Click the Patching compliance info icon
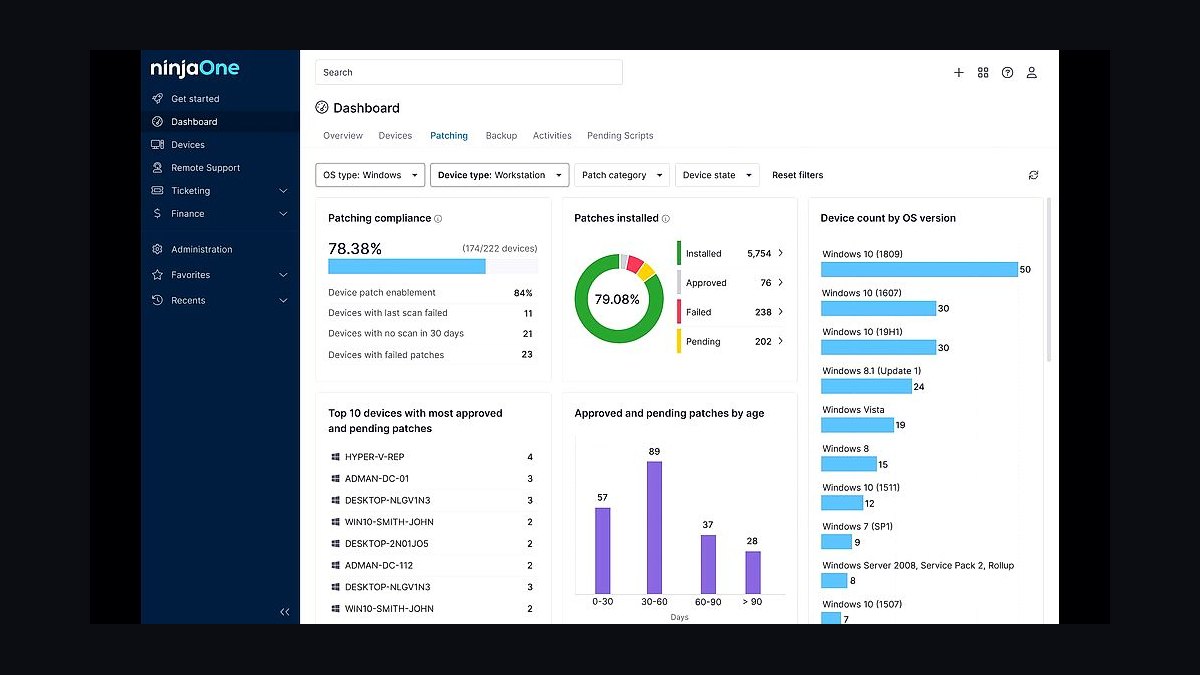 (438, 219)
